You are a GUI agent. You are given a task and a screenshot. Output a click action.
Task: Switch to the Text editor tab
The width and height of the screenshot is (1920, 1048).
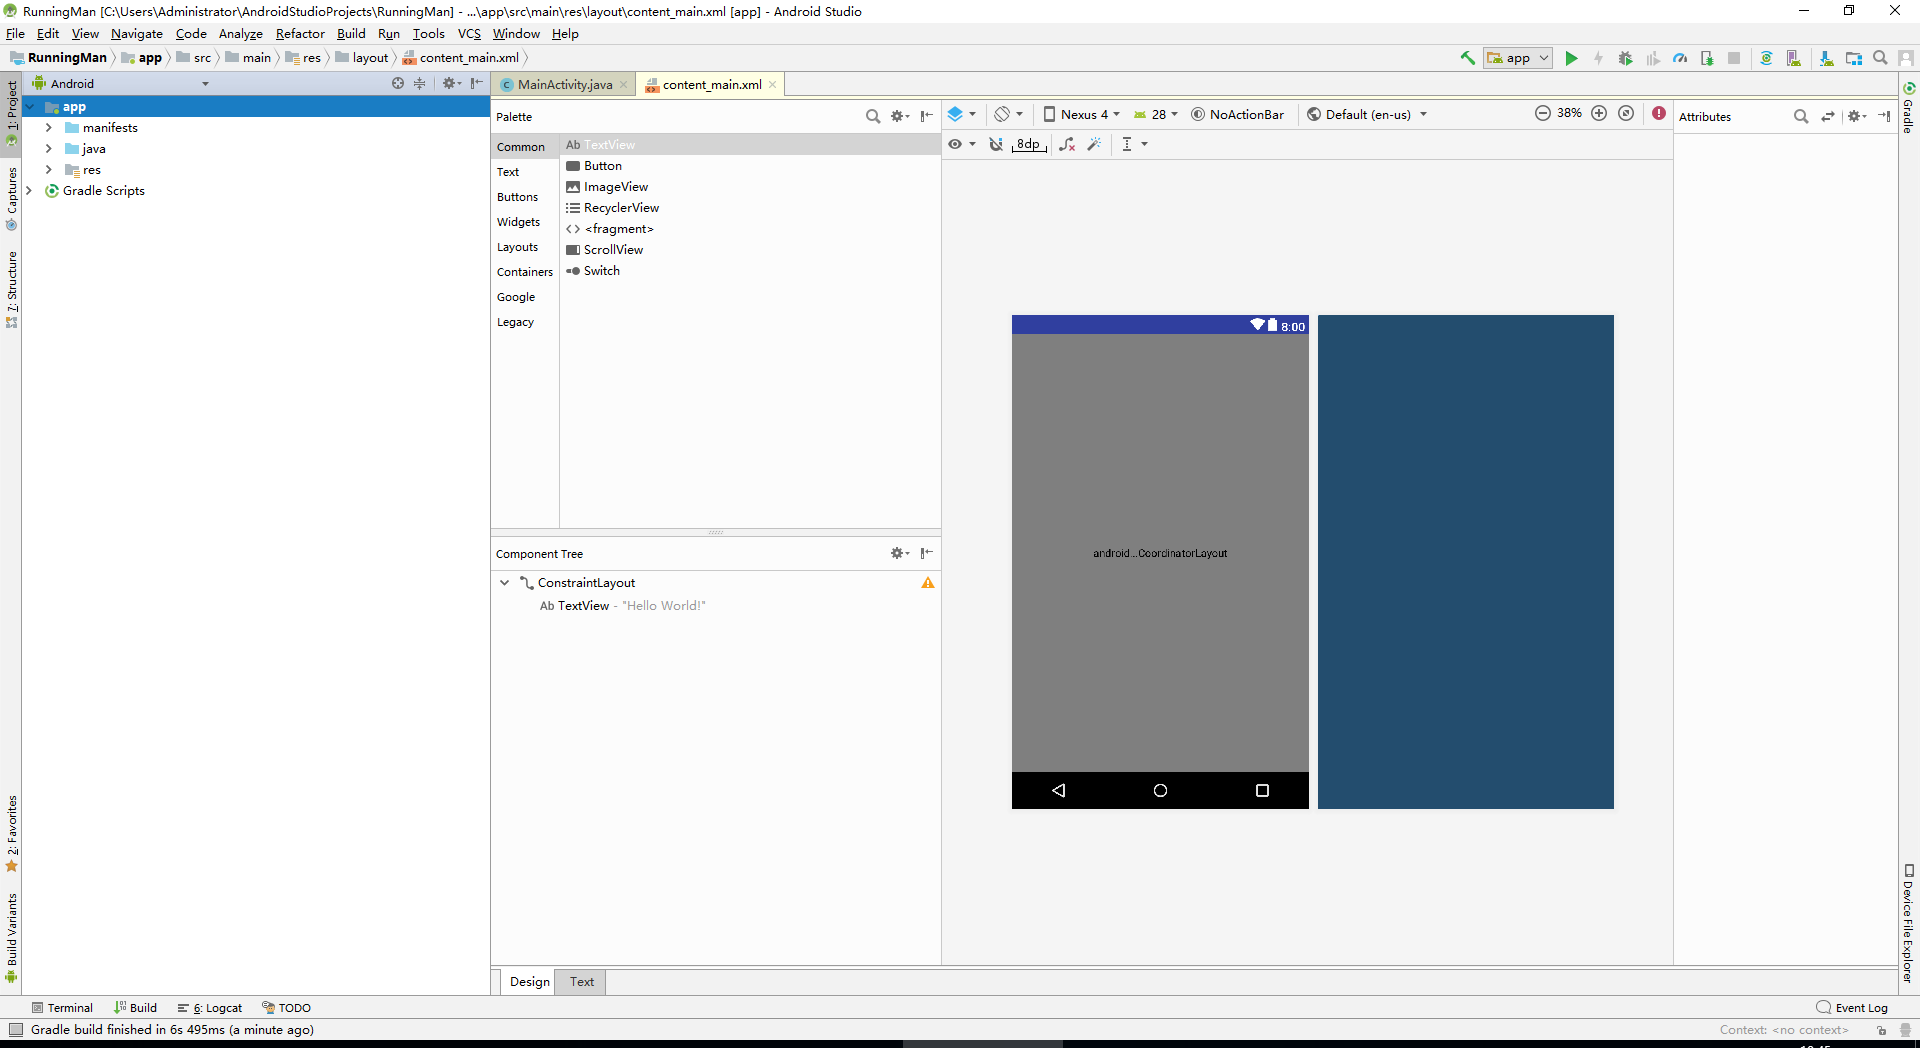(582, 982)
